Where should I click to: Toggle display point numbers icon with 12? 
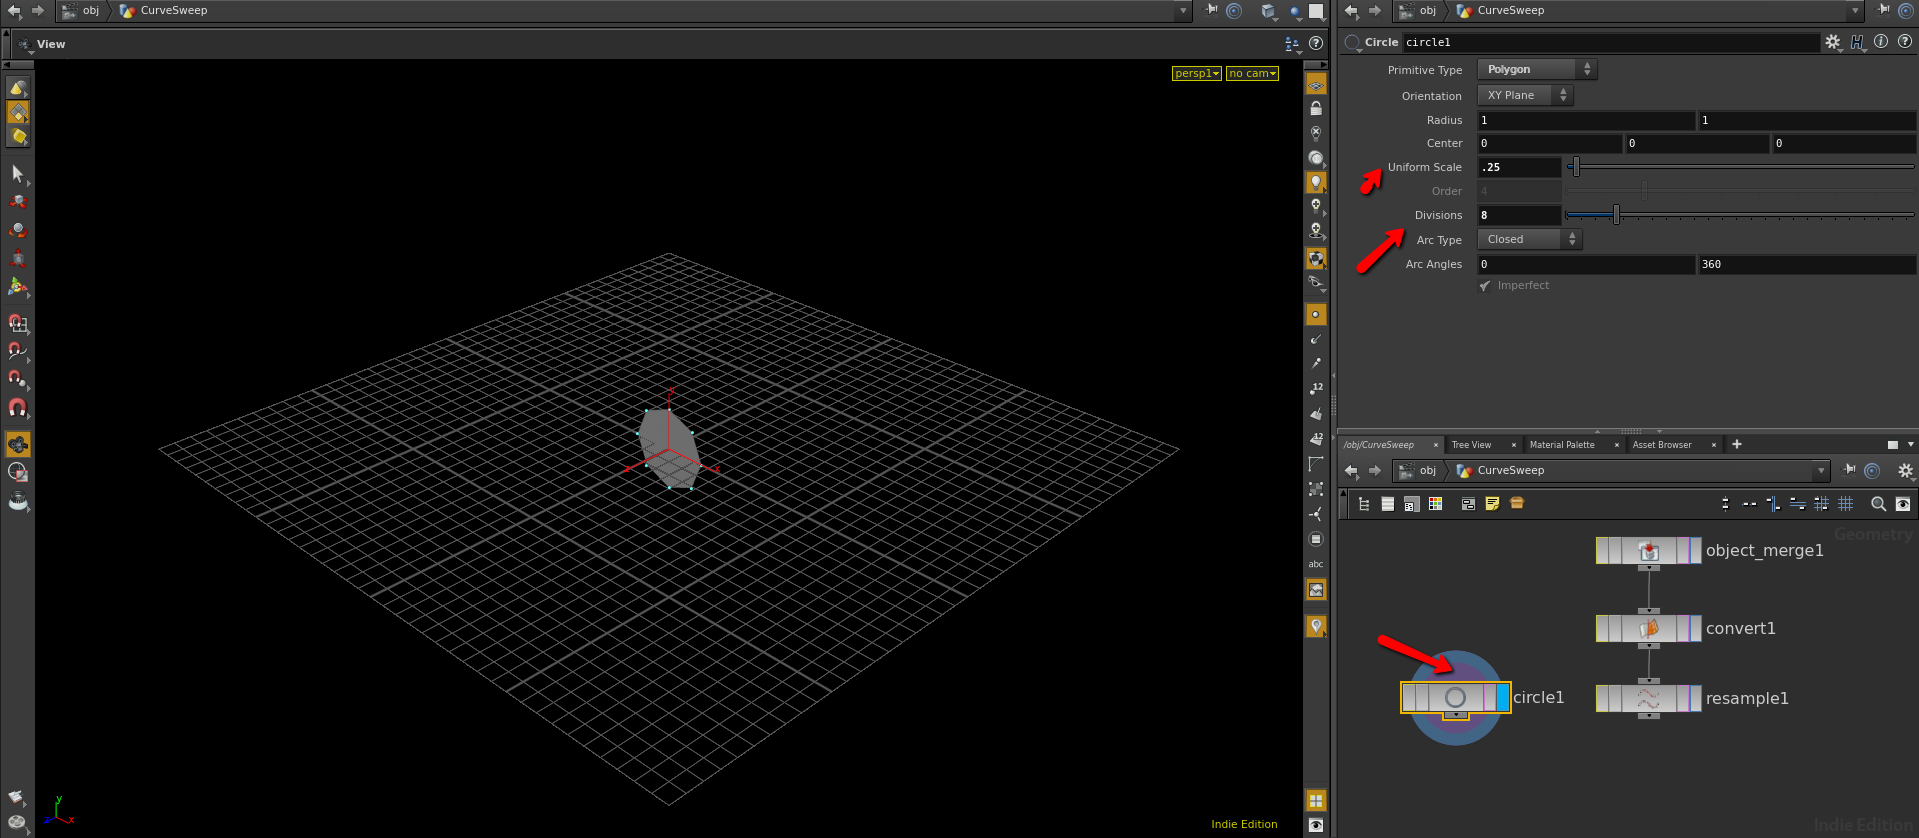click(x=1316, y=388)
